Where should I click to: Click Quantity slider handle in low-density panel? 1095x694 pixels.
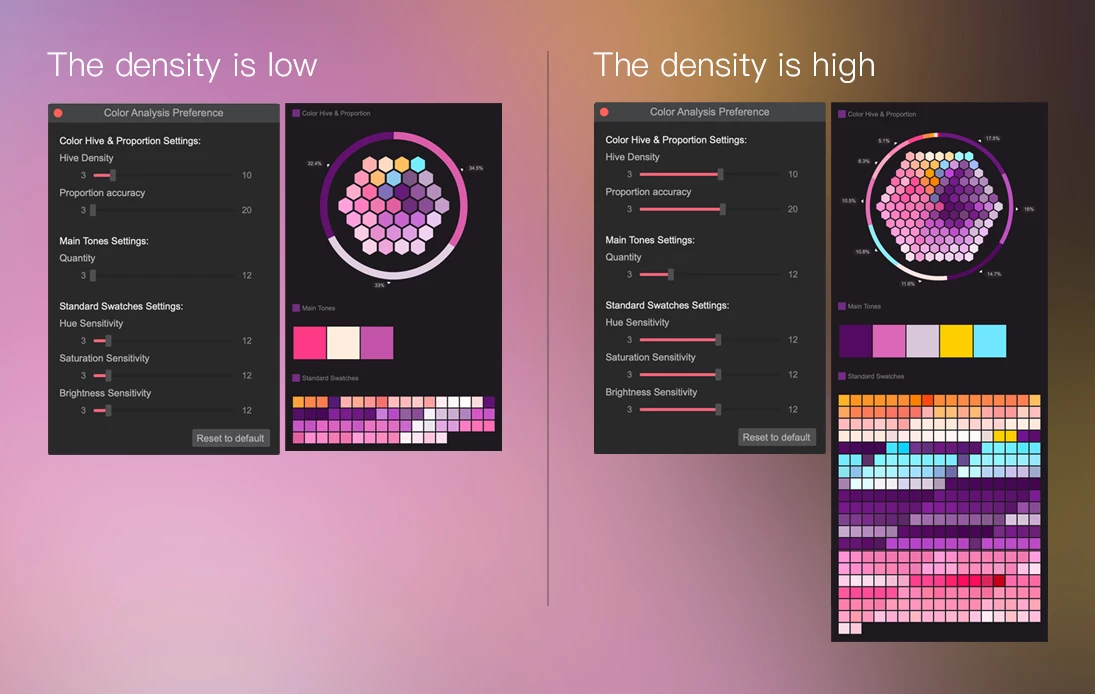point(93,276)
